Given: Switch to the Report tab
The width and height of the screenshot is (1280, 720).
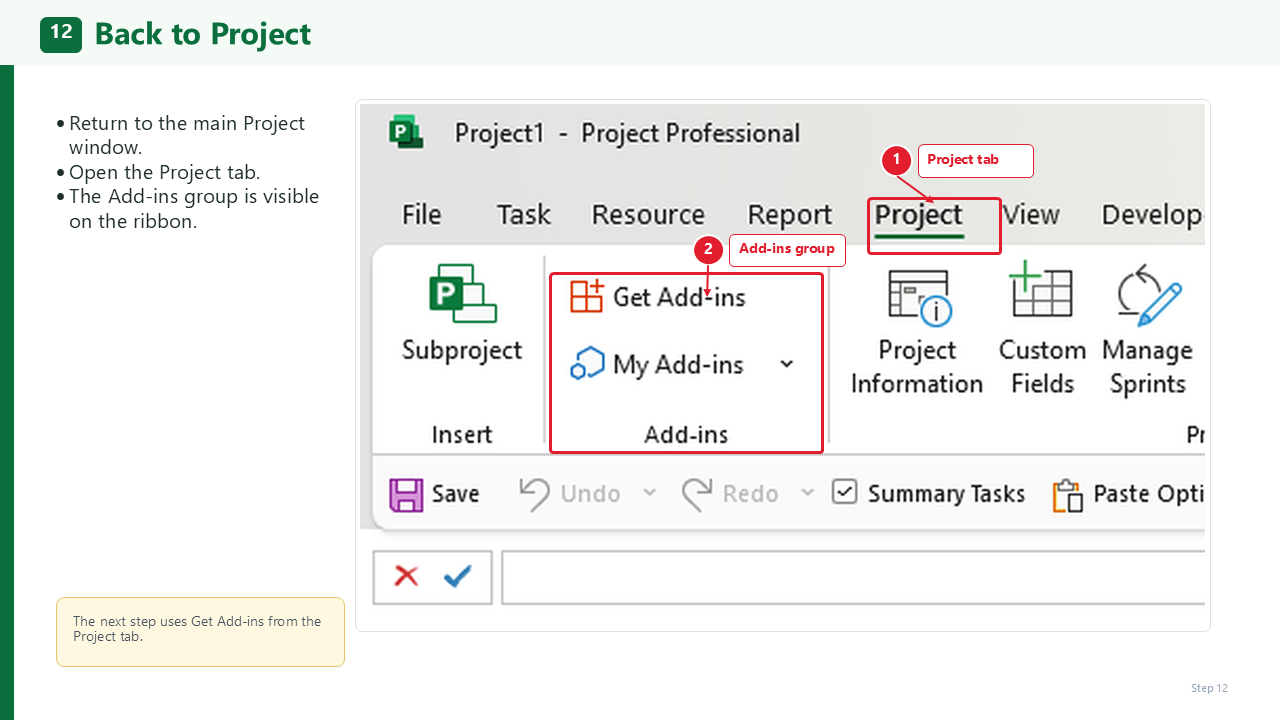Looking at the screenshot, I should point(790,215).
